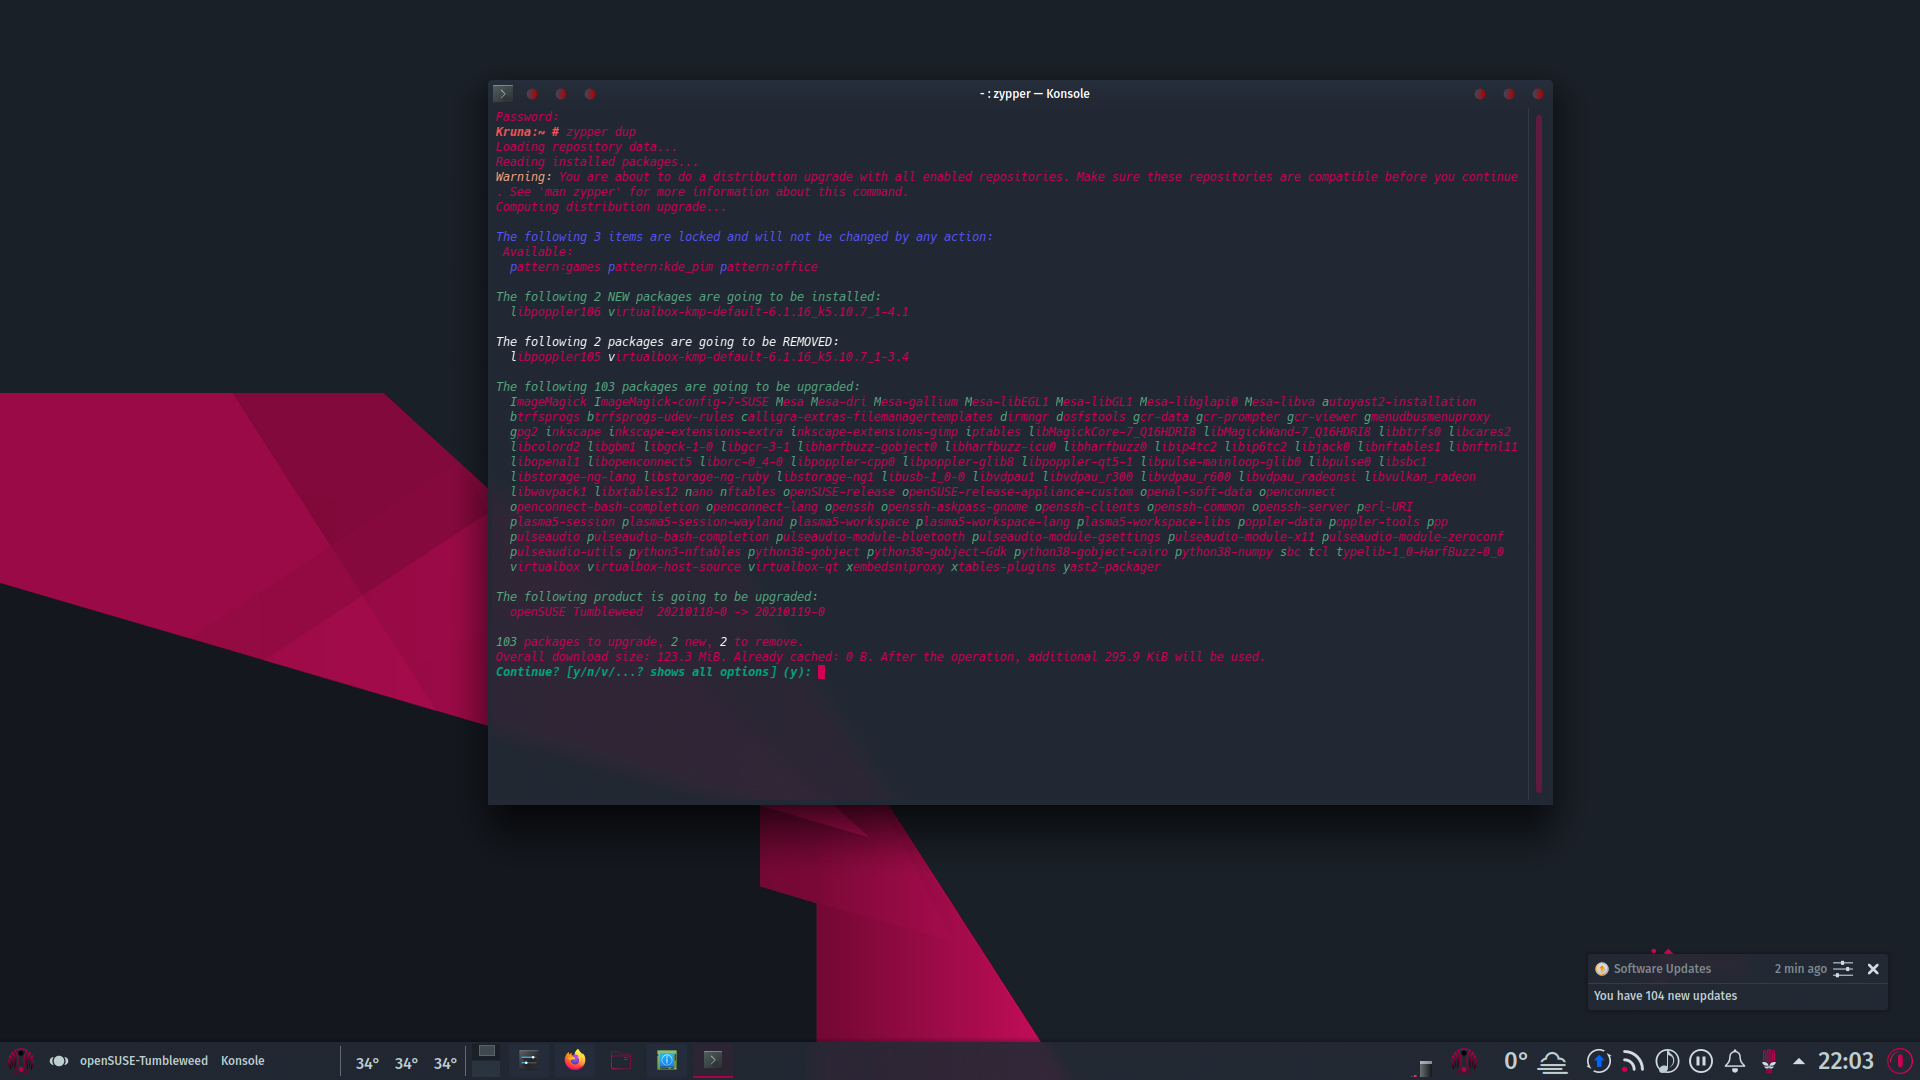Click the vertical scrollbar of the Konsole
Viewport: 1920px width, 1080px height.
click(x=1538, y=453)
